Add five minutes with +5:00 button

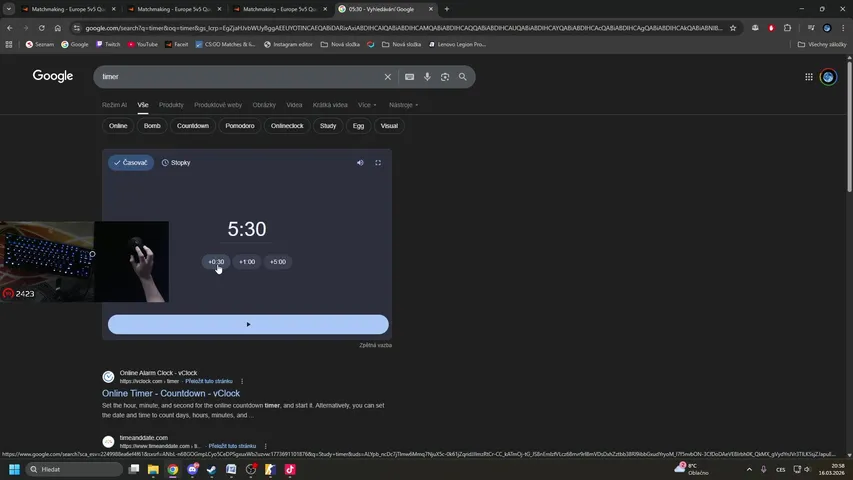pos(278,262)
